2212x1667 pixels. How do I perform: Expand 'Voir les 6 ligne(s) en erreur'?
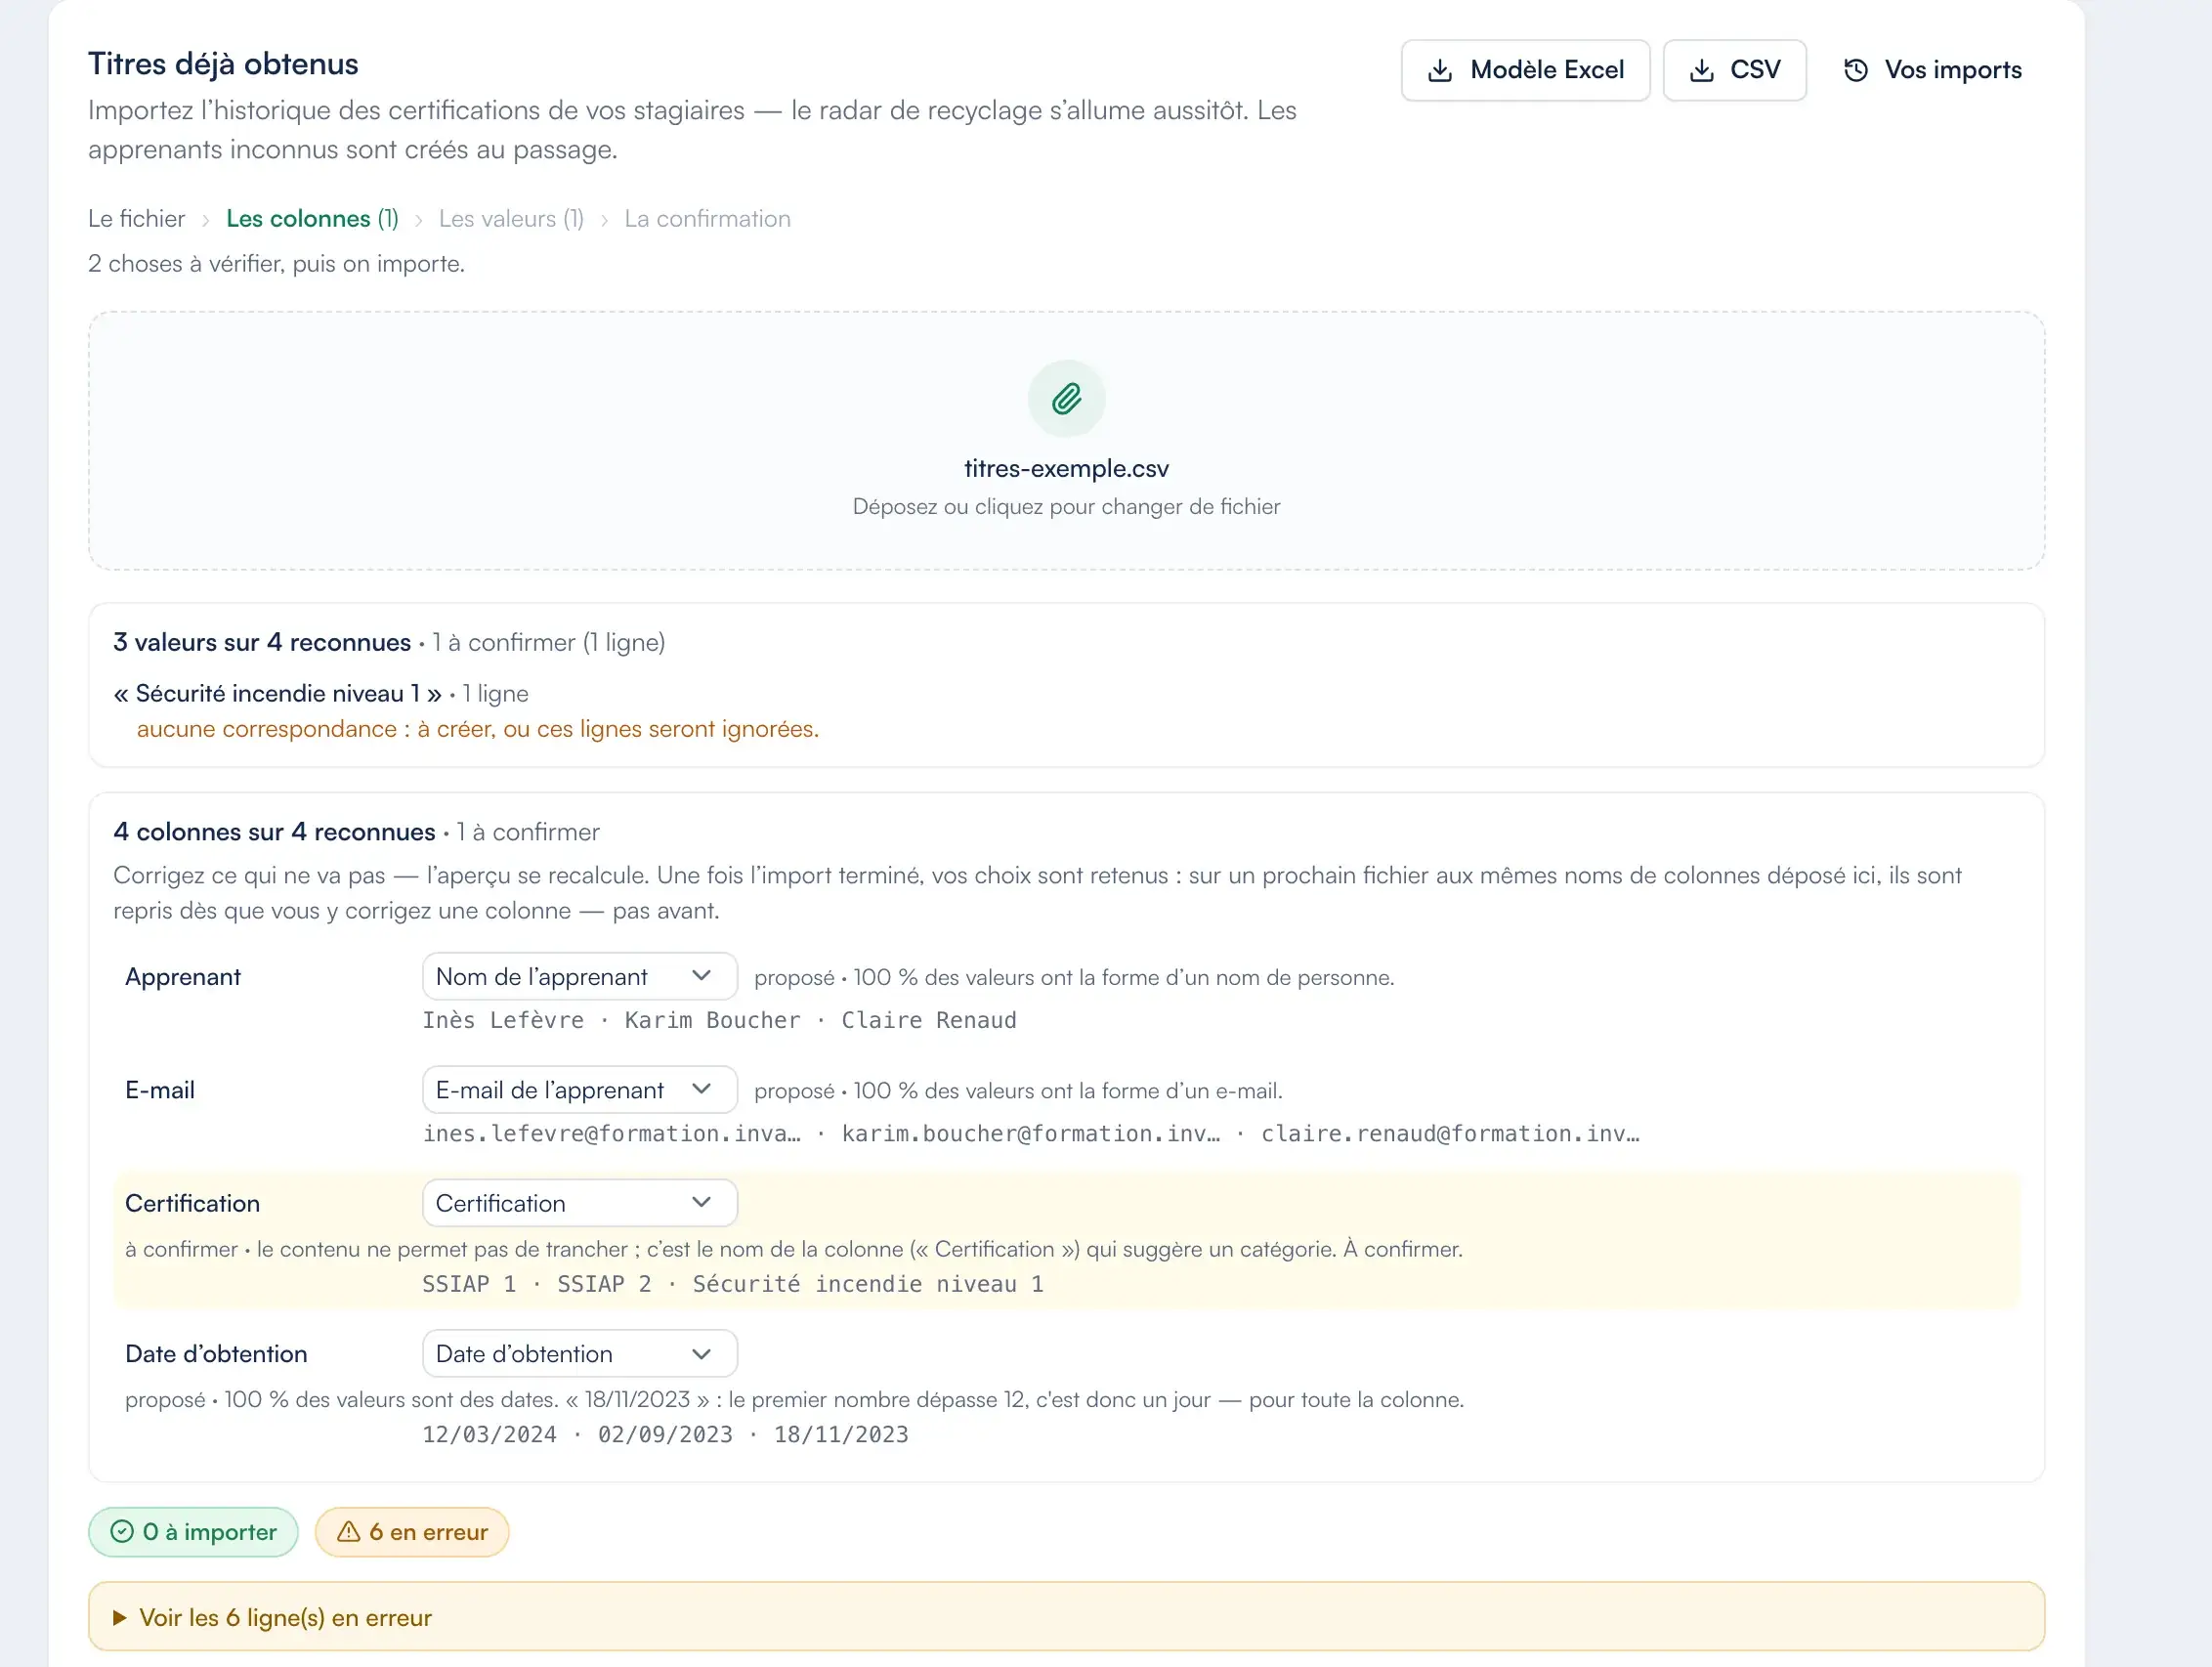click(1066, 1617)
